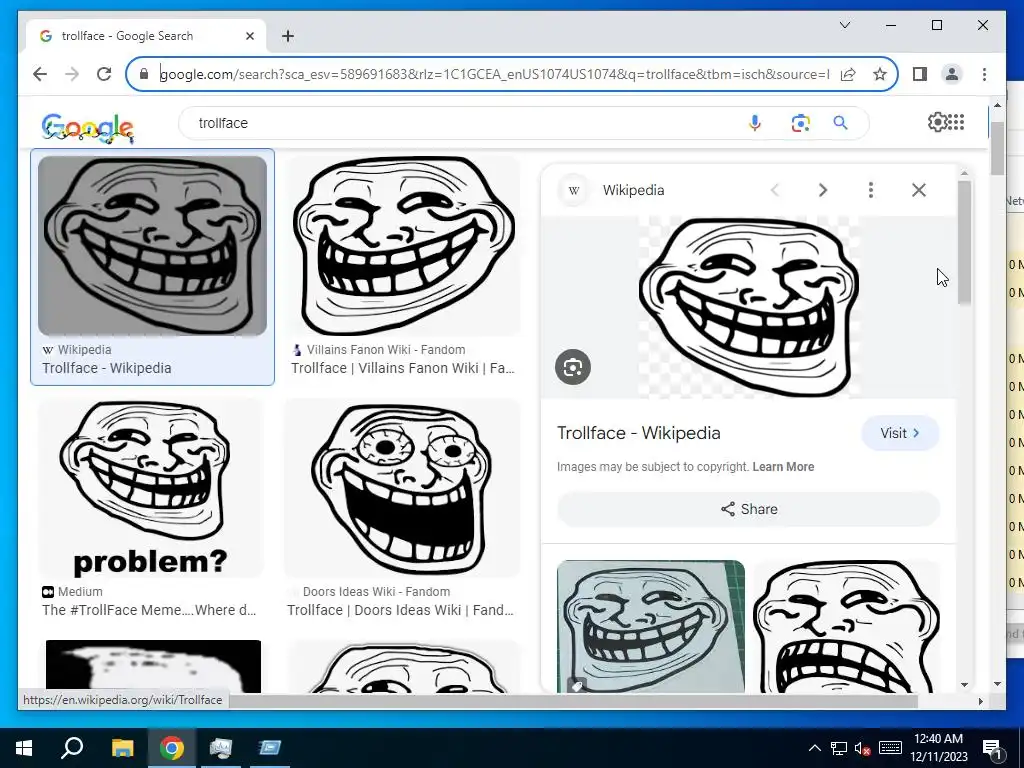The width and height of the screenshot is (1024, 768).
Task: Click the preview panel scroll-down arrow
Action: point(964,684)
